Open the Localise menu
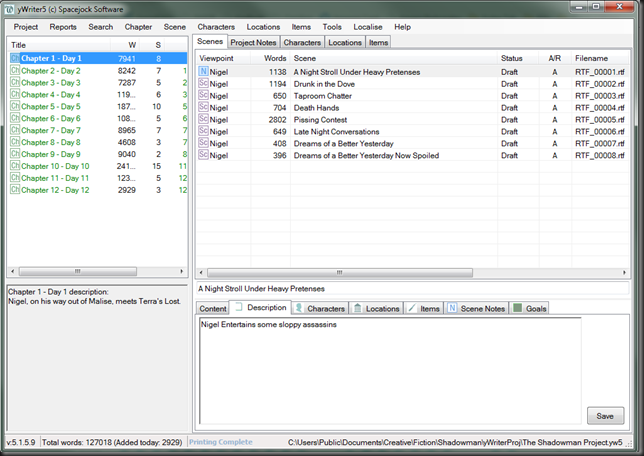 coord(368,27)
